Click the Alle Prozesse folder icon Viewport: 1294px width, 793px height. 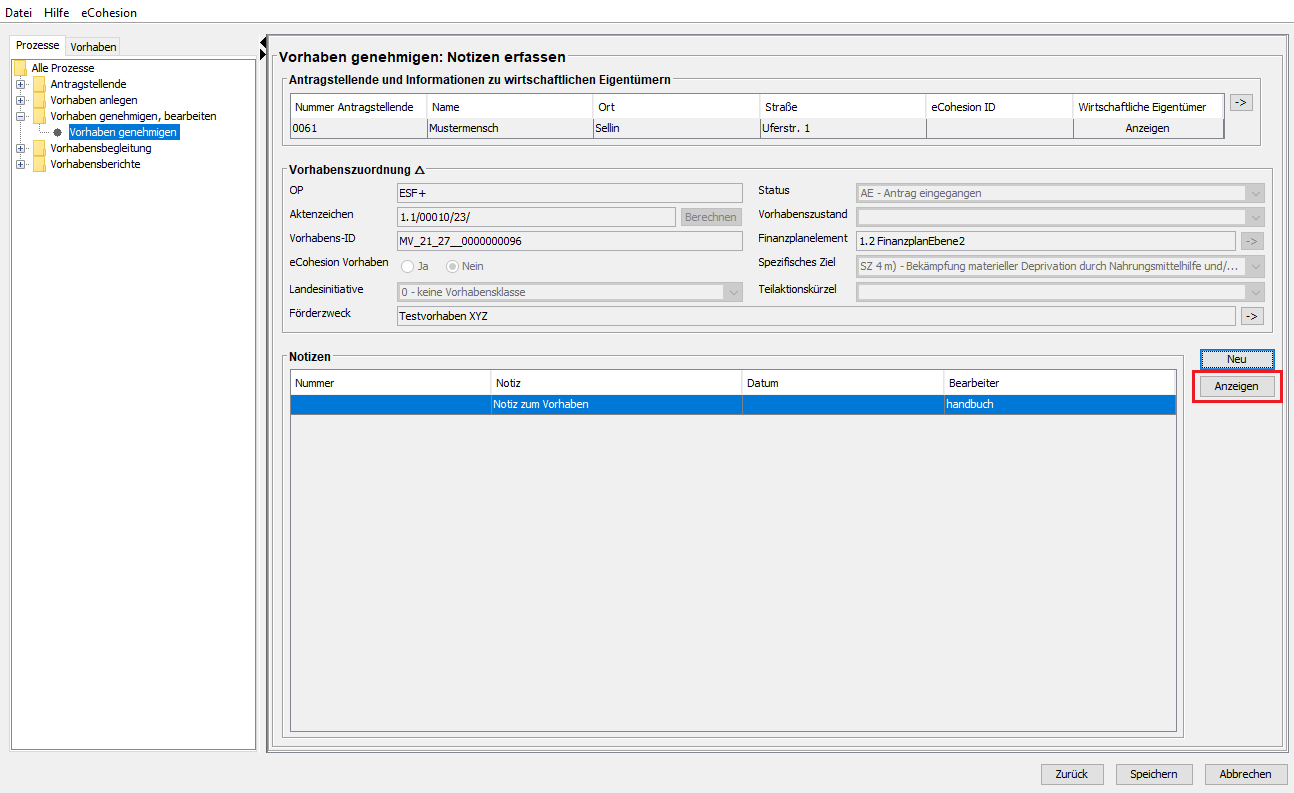pyautogui.click(x=20, y=68)
